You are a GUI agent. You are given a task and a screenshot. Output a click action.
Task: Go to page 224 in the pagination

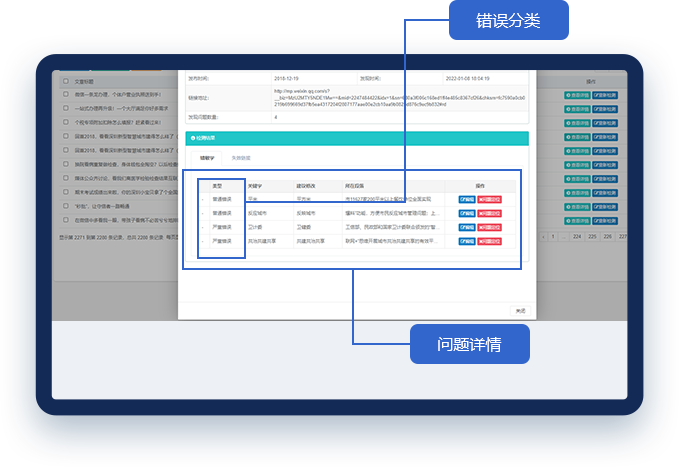pos(577,237)
